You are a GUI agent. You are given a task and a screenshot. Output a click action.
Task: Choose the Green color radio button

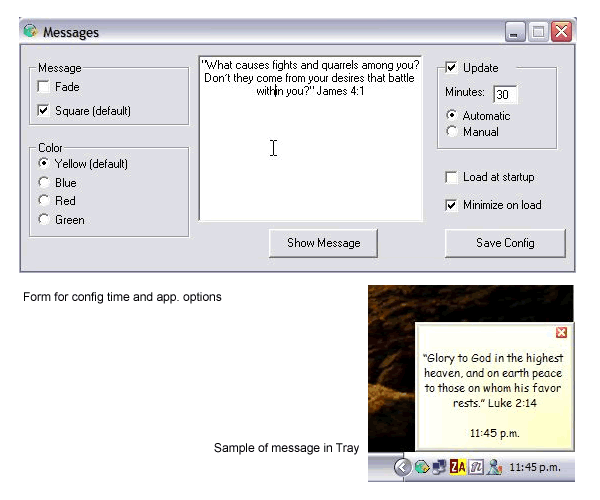click(44, 220)
